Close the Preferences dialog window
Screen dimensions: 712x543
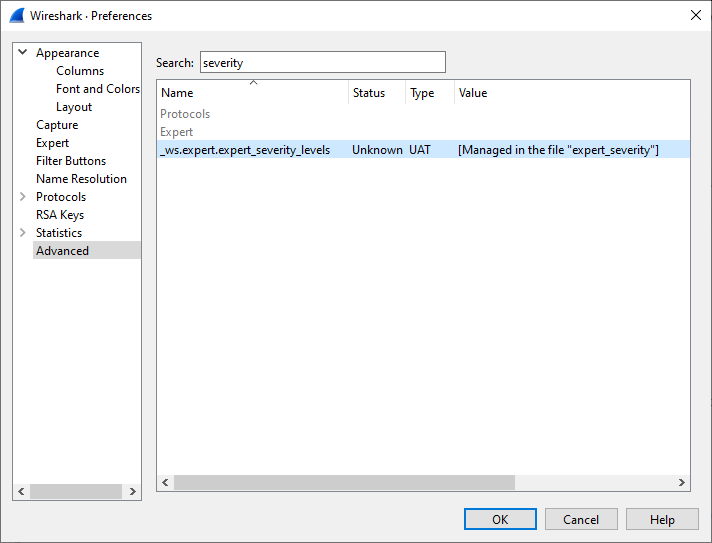(x=695, y=15)
